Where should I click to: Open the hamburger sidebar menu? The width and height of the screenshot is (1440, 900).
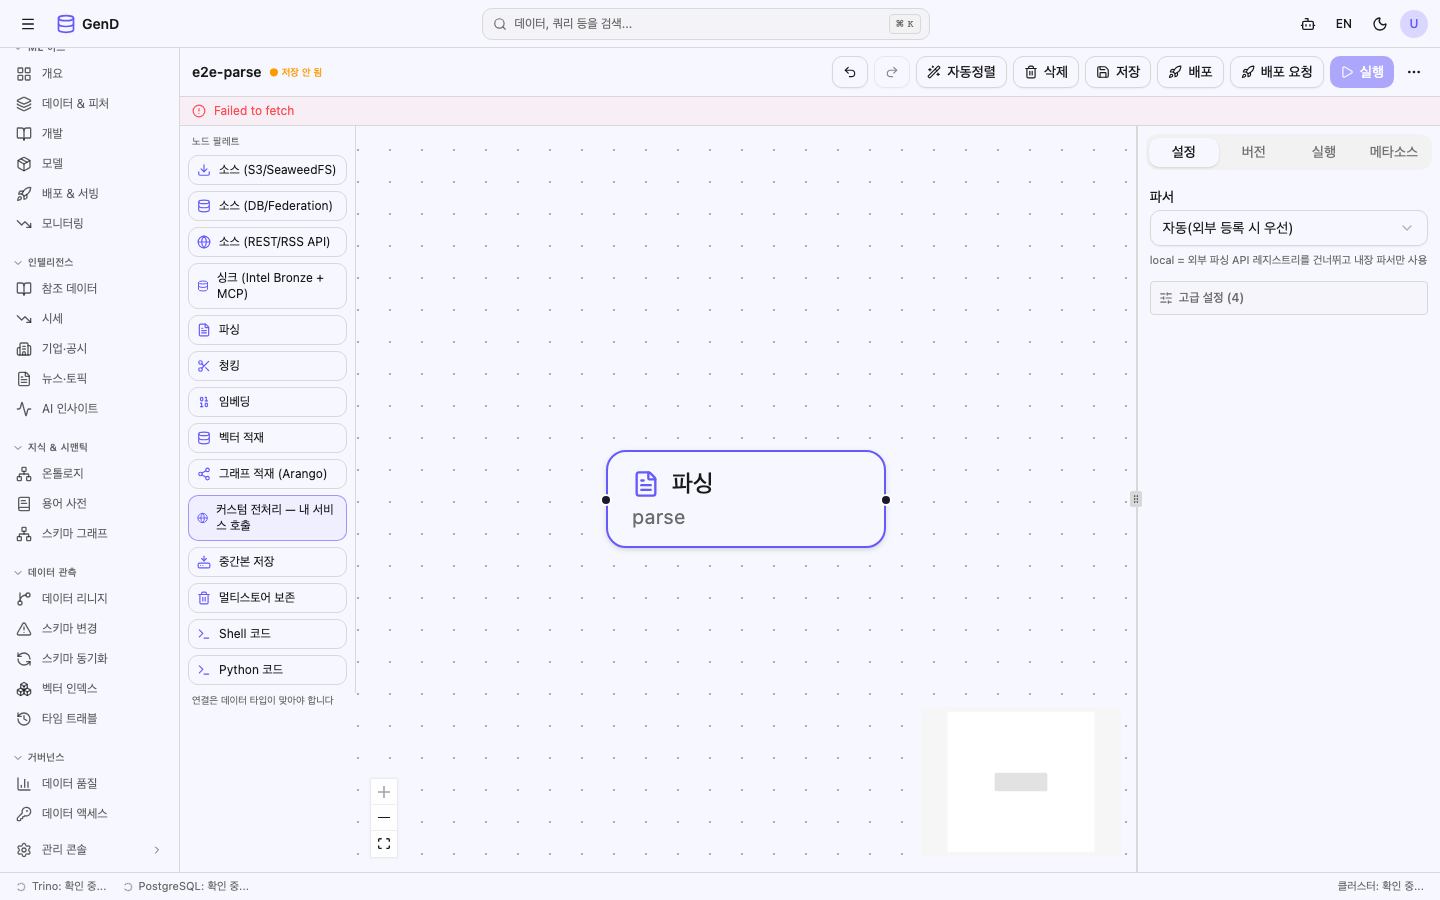coord(28,24)
